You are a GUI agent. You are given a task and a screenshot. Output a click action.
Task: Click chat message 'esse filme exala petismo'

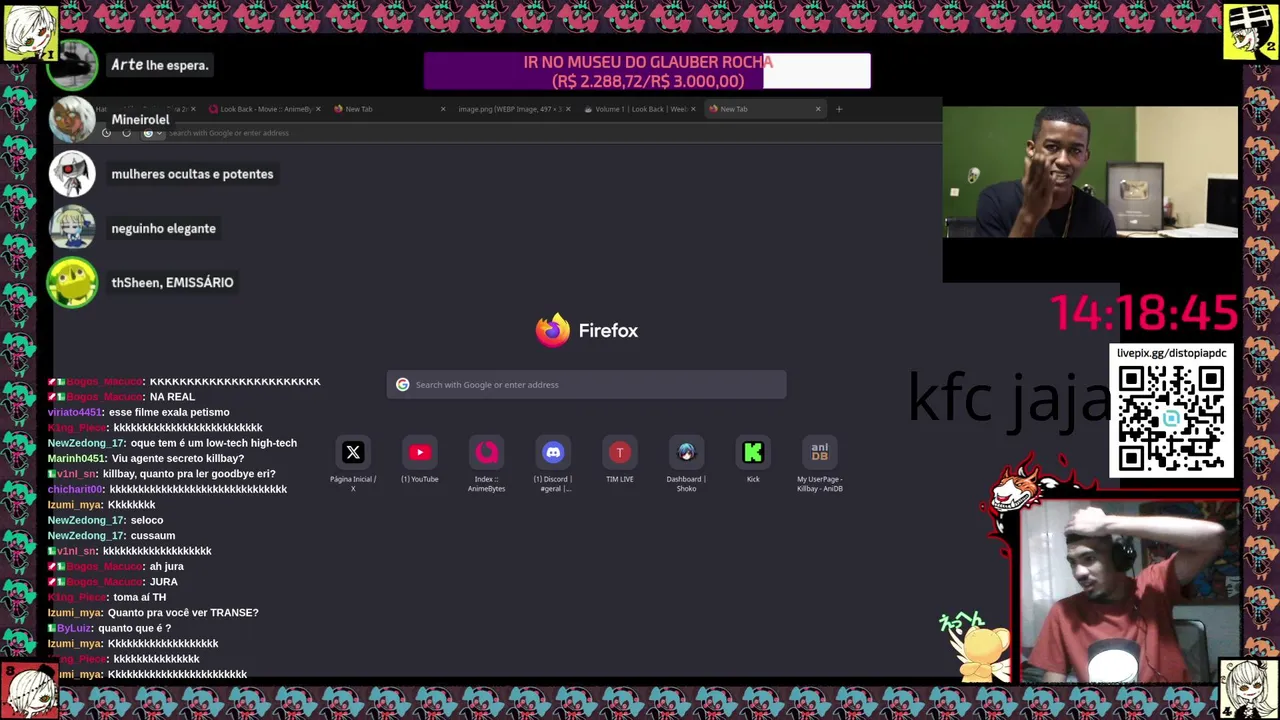(x=168, y=412)
